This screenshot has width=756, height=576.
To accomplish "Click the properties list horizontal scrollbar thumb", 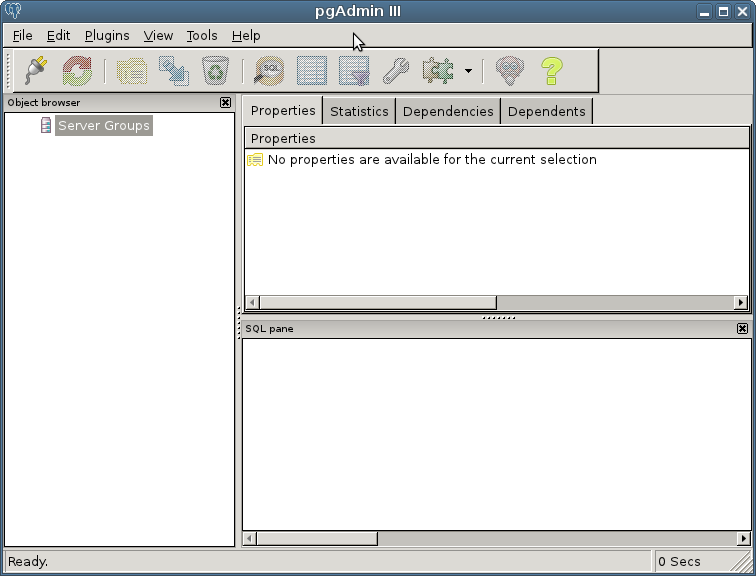I will (x=378, y=302).
